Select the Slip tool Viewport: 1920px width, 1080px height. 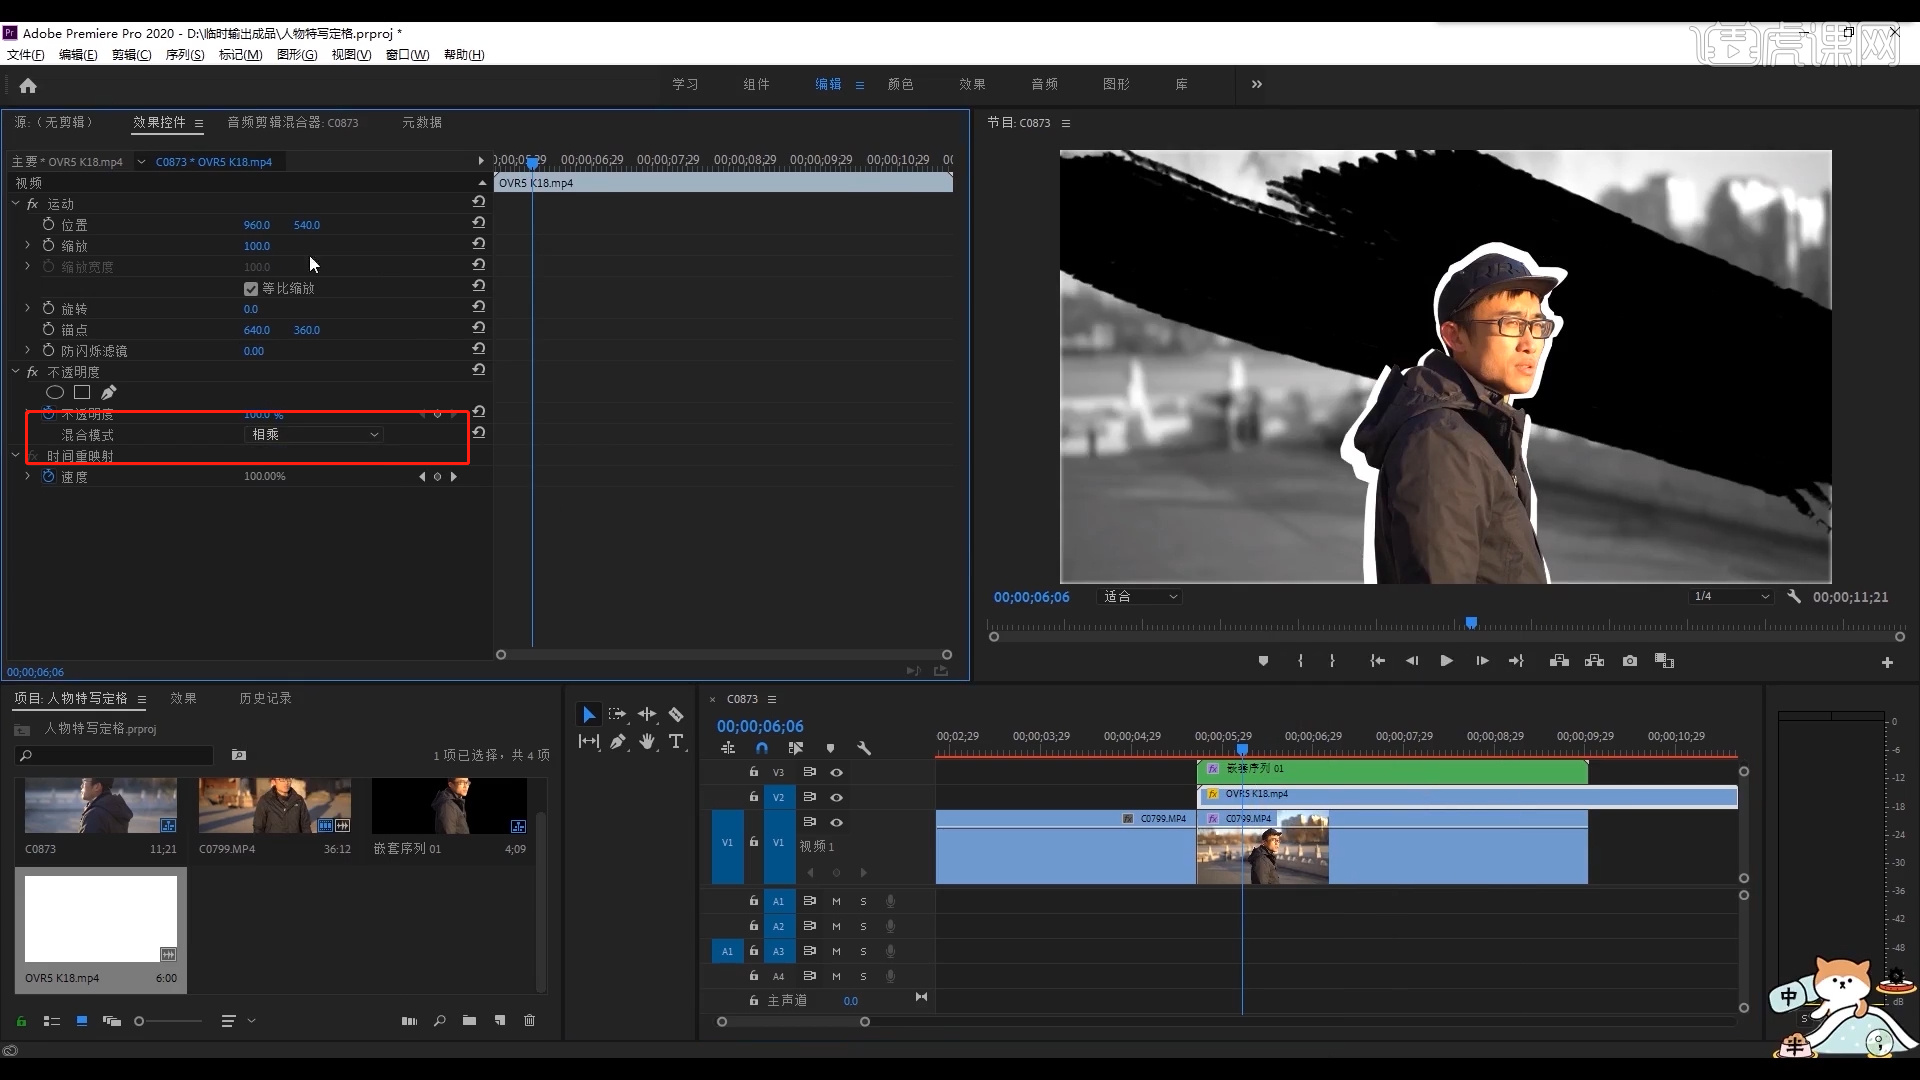click(589, 741)
